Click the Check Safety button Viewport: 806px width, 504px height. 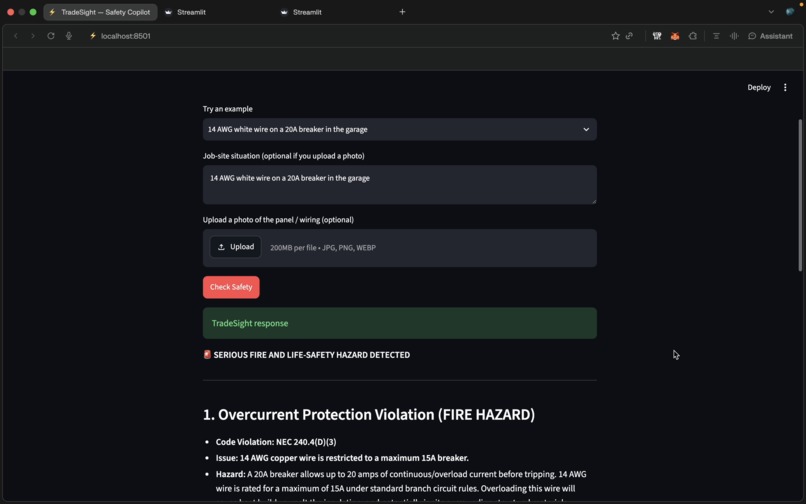231,287
